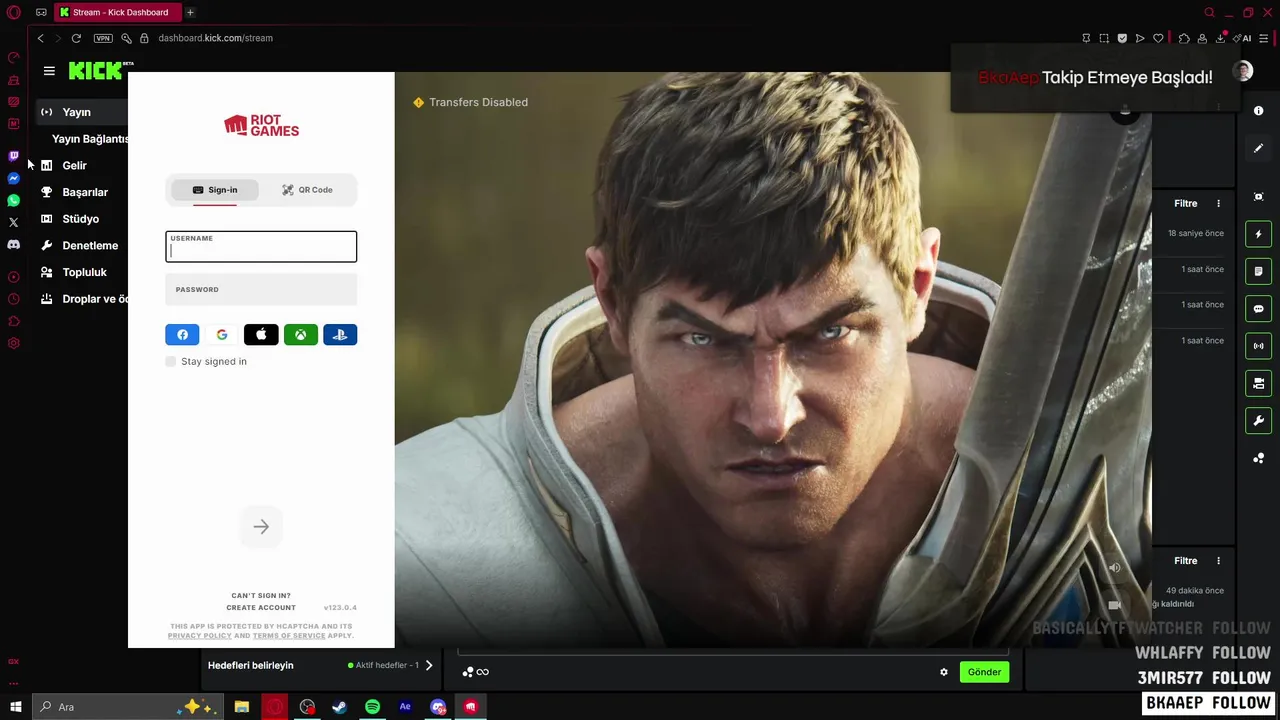Open After Effects from the taskbar
This screenshot has height=720, width=1280.
click(405, 707)
